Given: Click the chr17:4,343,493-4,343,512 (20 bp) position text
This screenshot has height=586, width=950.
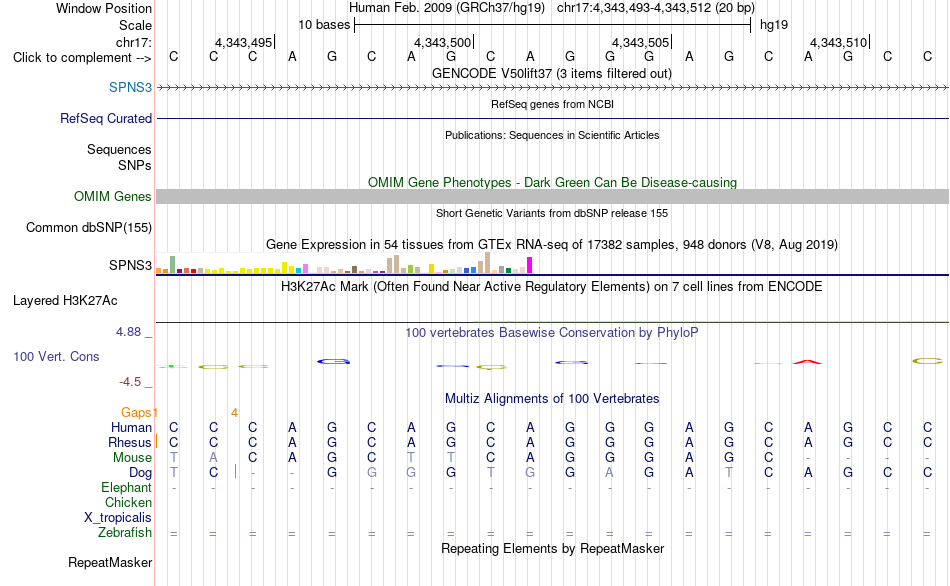Looking at the screenshot, I should [656, 8].
